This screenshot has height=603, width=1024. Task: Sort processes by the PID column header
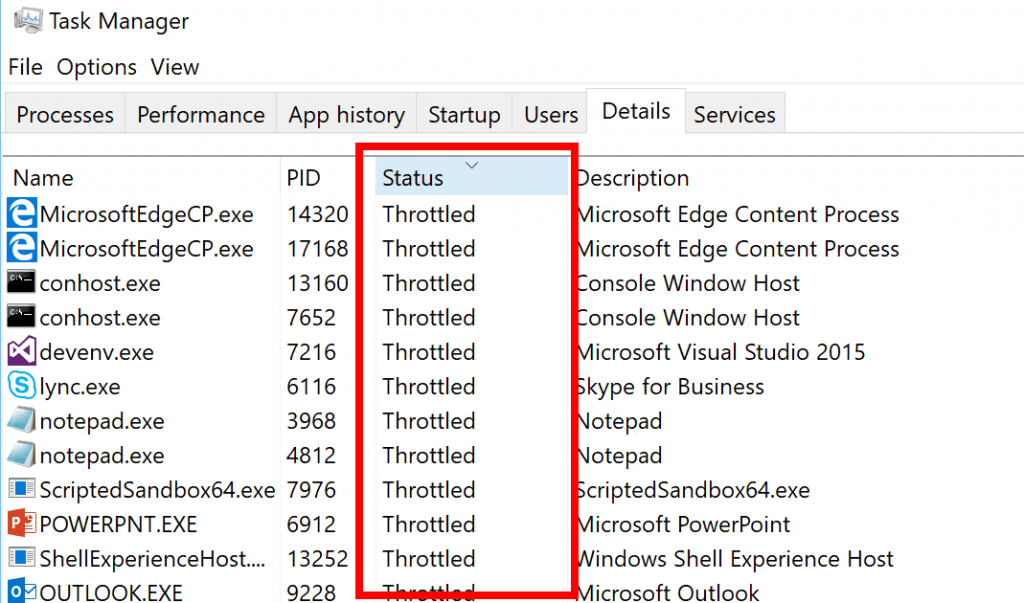pos(303,177)
